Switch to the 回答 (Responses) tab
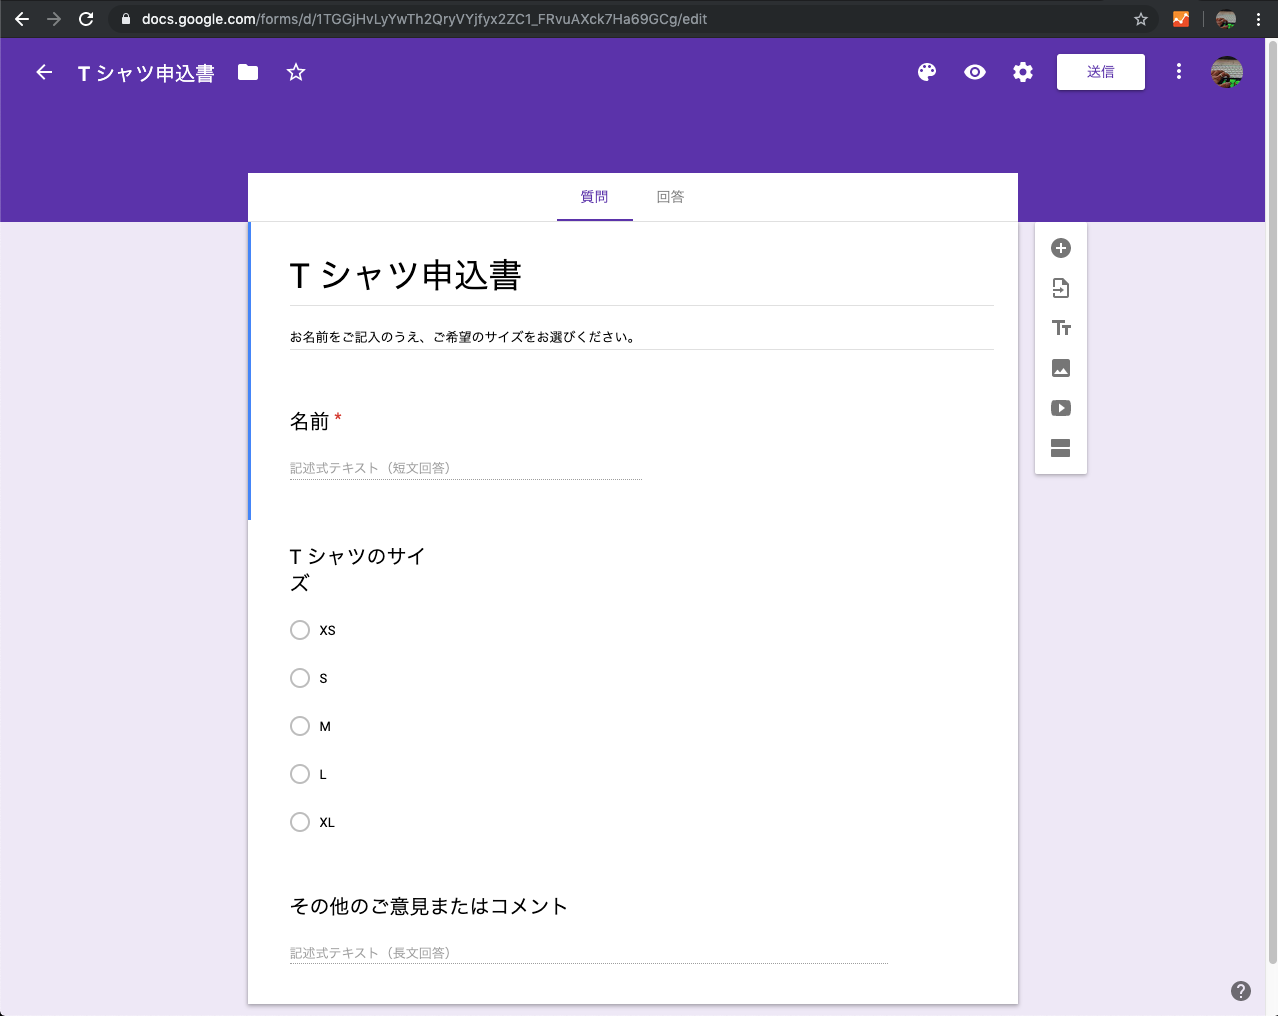 coord(669,196)
